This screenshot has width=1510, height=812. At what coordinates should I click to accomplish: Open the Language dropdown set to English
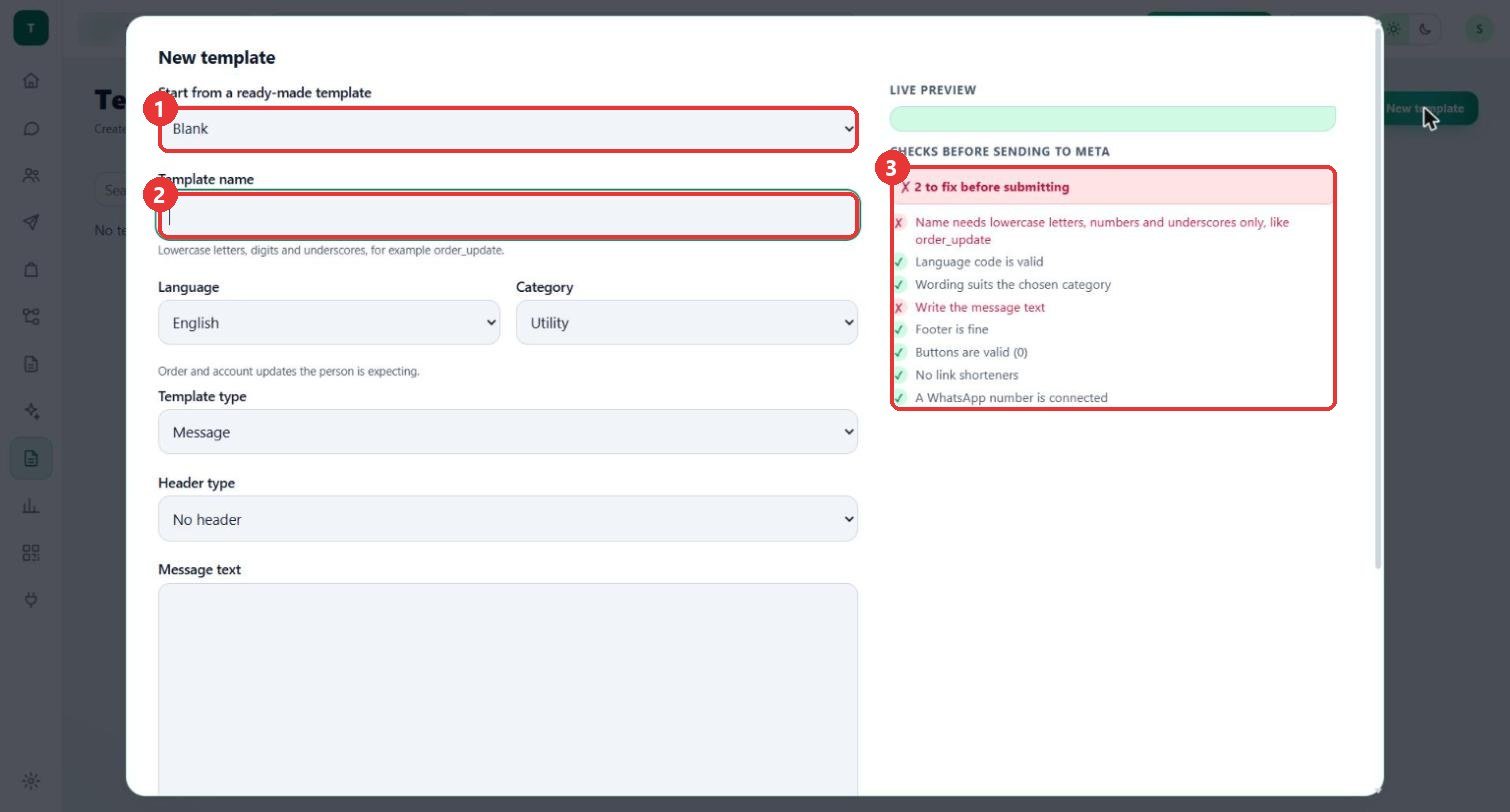tap(329, 323)
